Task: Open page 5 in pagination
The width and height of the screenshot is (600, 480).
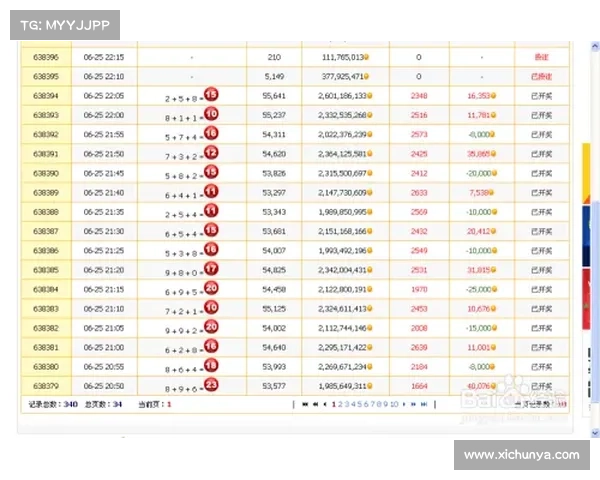Action: (359, 404)
